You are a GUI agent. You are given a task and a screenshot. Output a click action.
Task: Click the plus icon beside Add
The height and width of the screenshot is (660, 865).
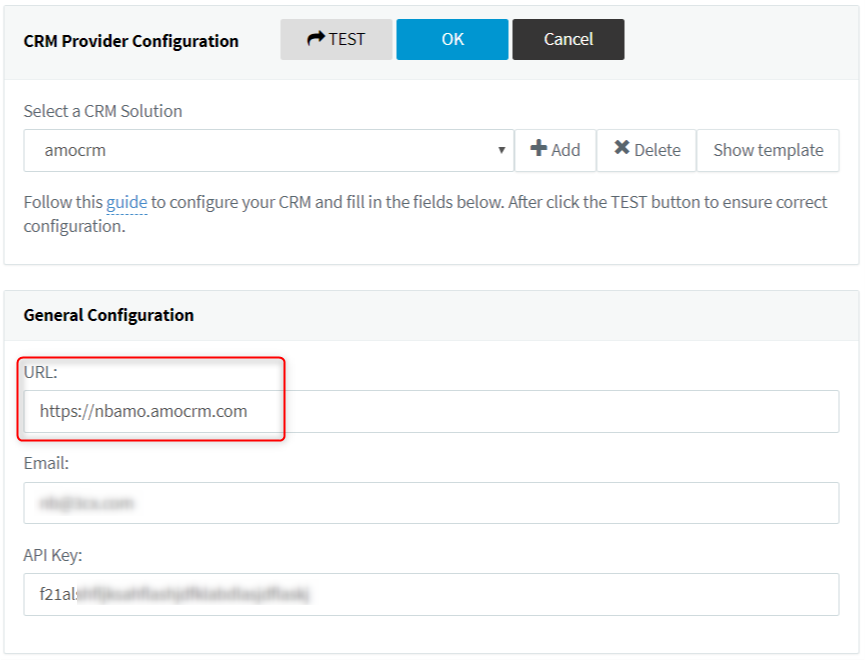point(539,149)
